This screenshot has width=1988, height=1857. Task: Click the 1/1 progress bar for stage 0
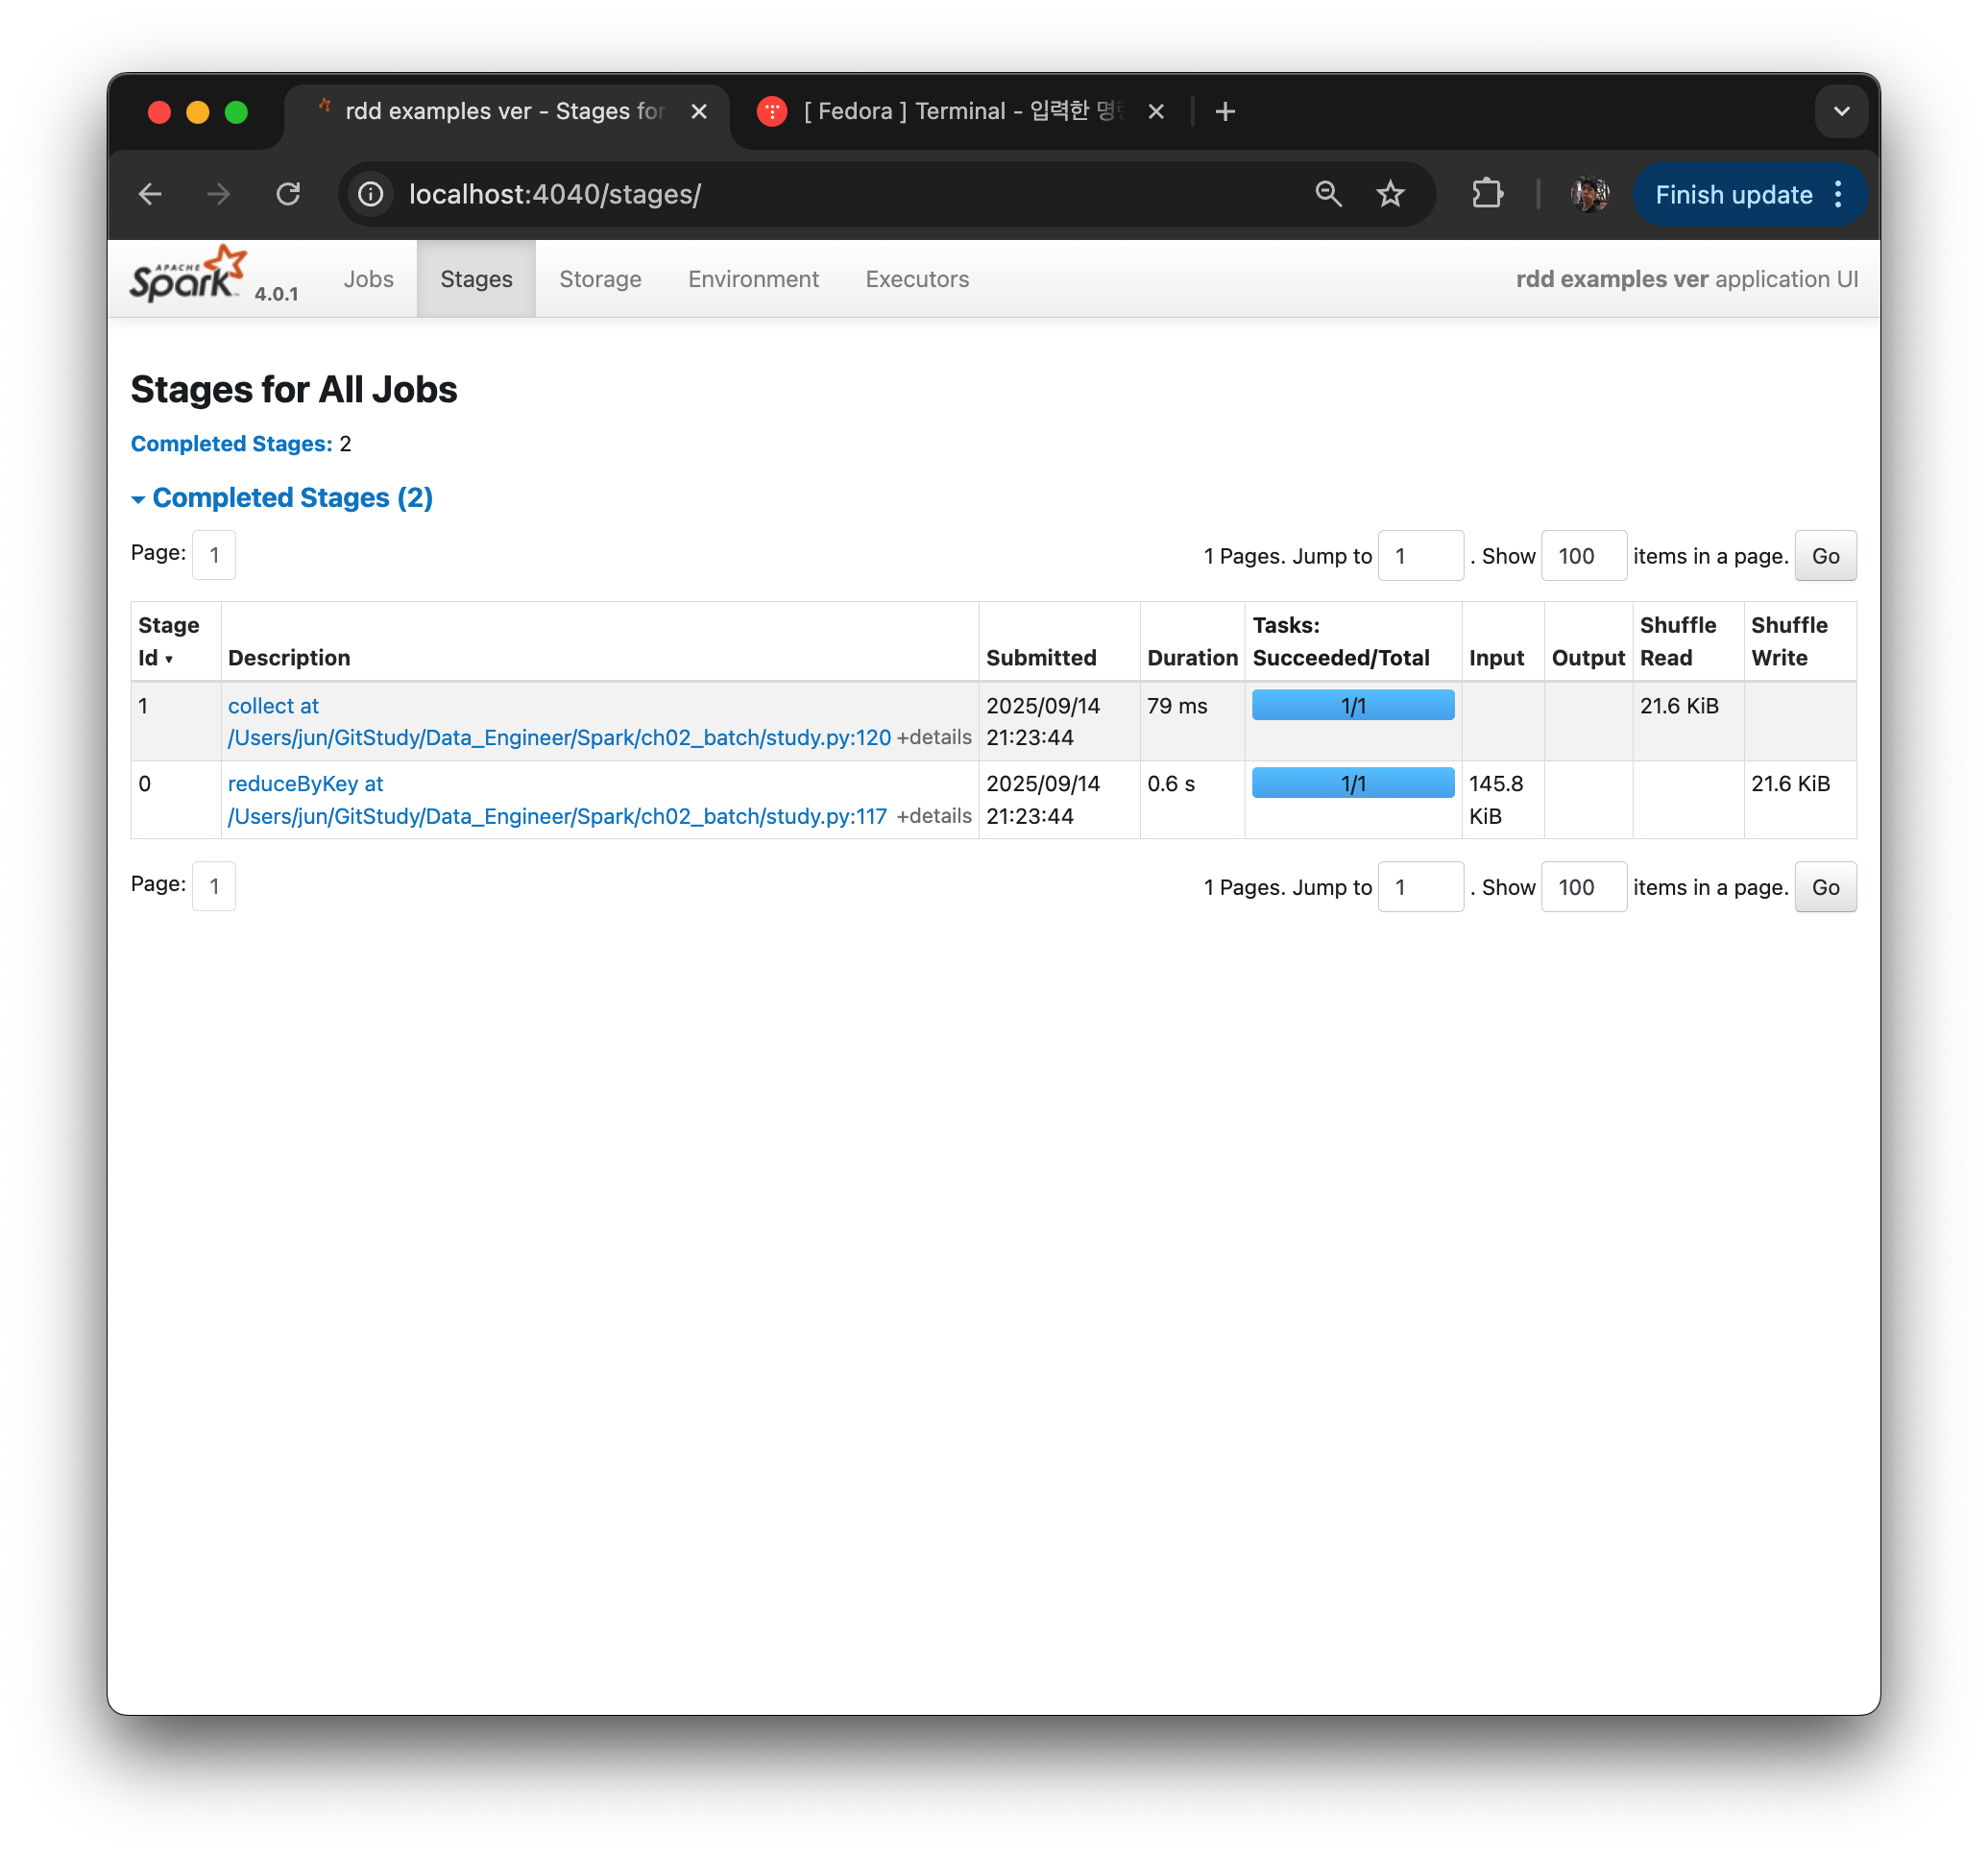[x=1353, y=783]
